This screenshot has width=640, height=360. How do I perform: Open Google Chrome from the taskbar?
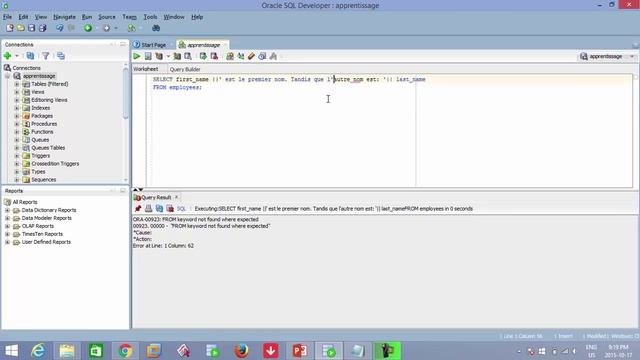125,351
